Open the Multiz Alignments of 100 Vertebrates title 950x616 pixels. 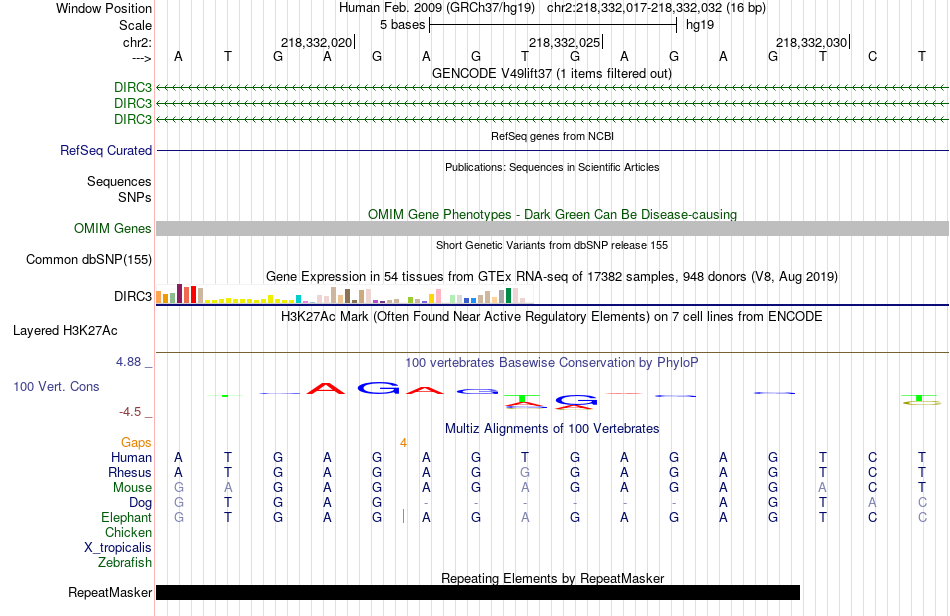pos(552,429)
